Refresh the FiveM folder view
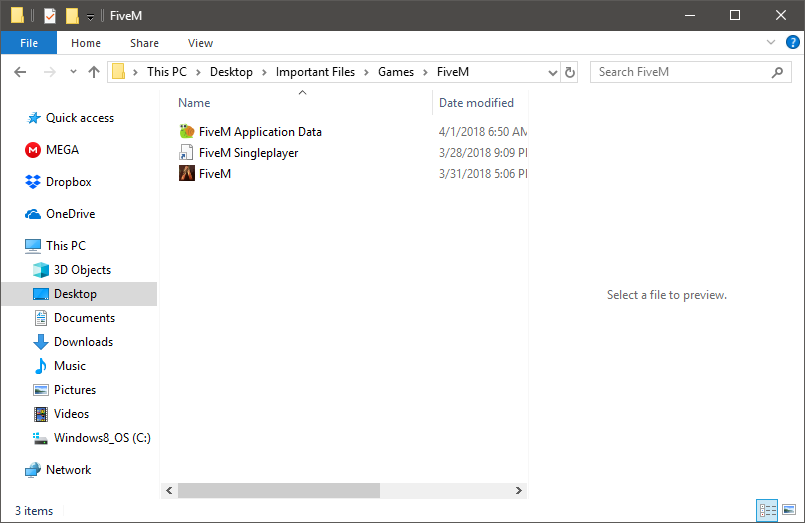The image size is (805, 523). coord(570,72)
